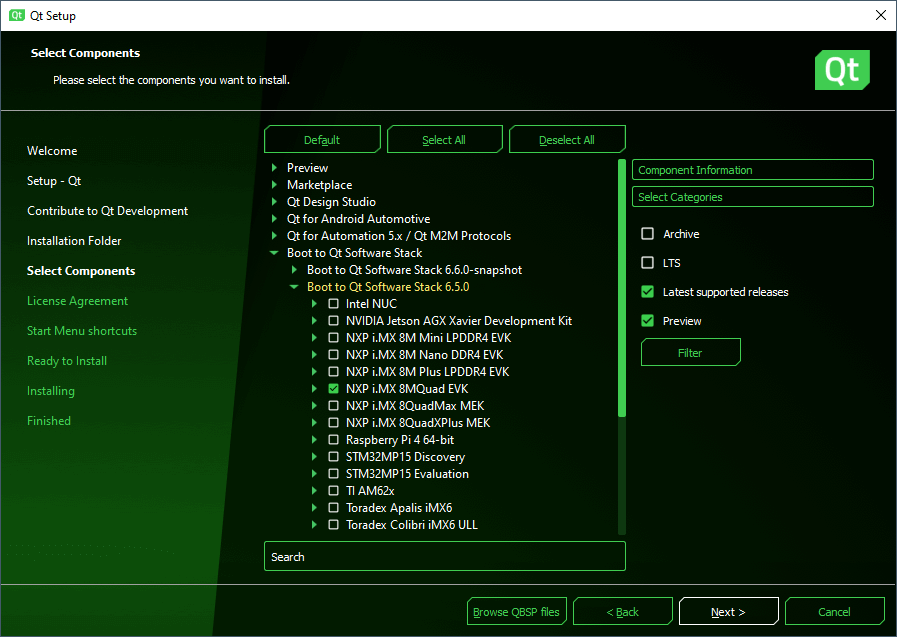Tick the Raspberry Pi 4 64-bit checkbox
This screenshot has height=637, width=897.
333,440
